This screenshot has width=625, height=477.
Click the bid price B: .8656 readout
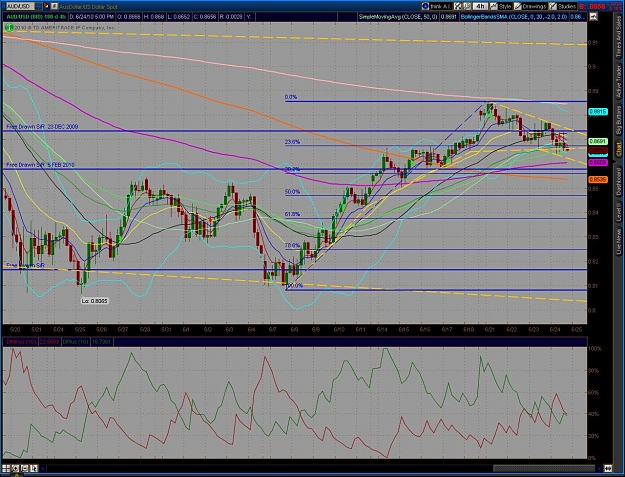pos(592,6)
